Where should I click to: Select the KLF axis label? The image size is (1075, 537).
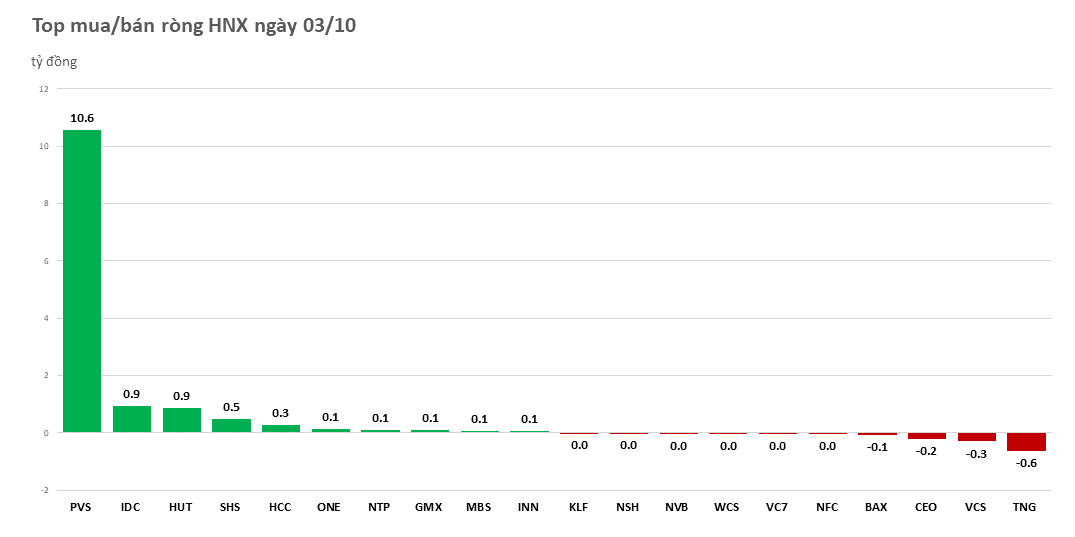[578, 507]
